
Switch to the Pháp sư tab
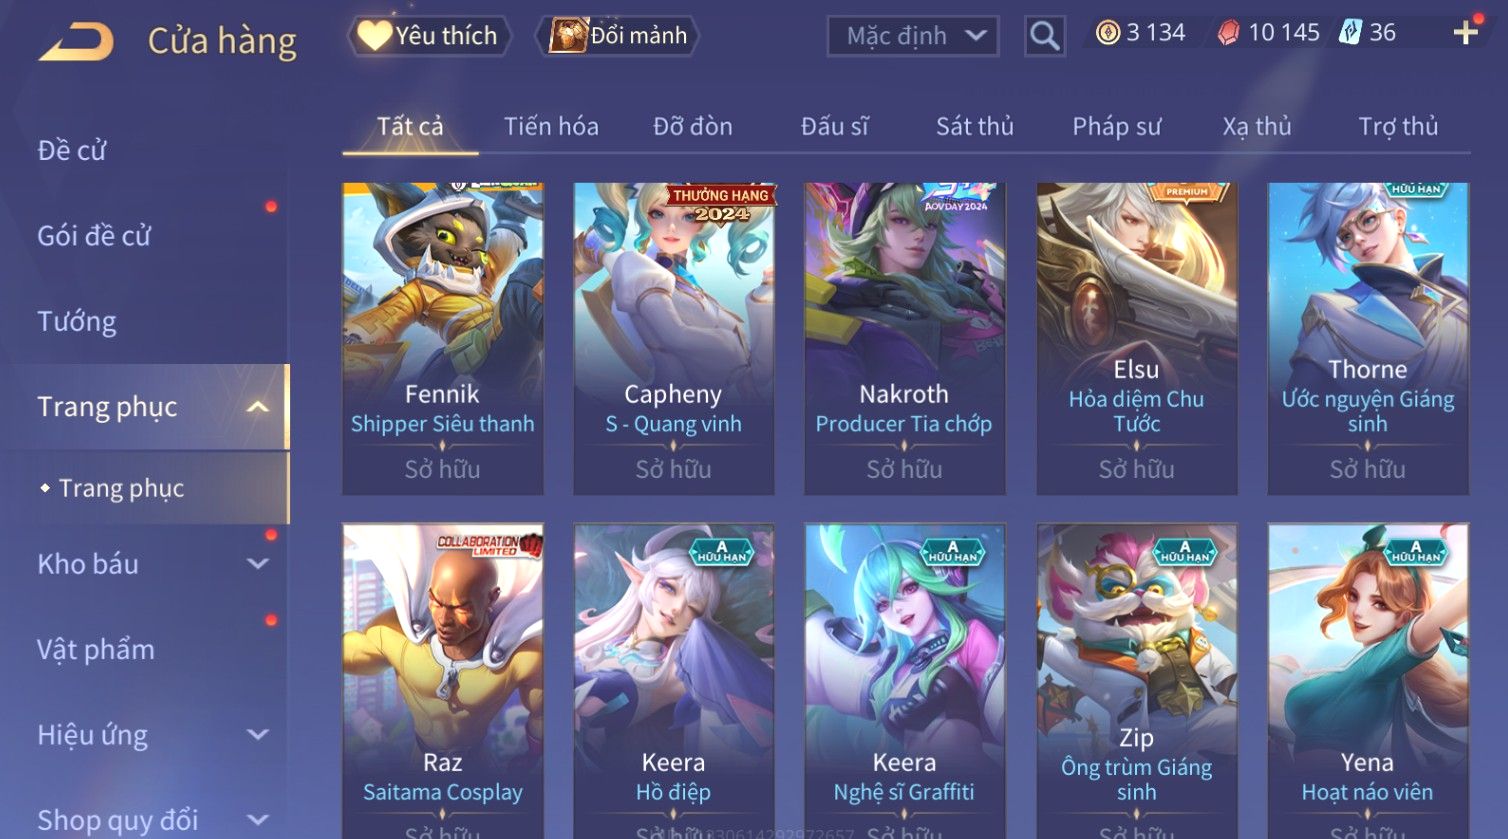(1117, 127)
